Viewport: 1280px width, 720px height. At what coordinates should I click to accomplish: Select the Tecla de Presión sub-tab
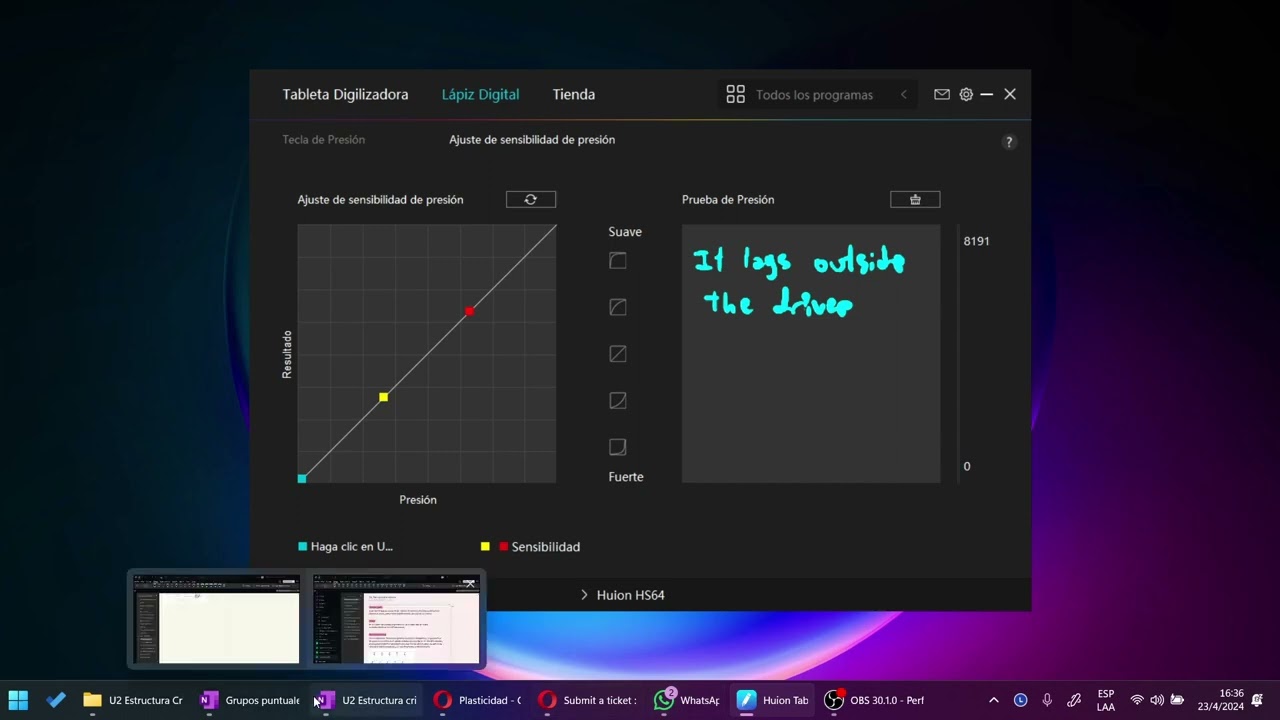click(x=323, y=140)
